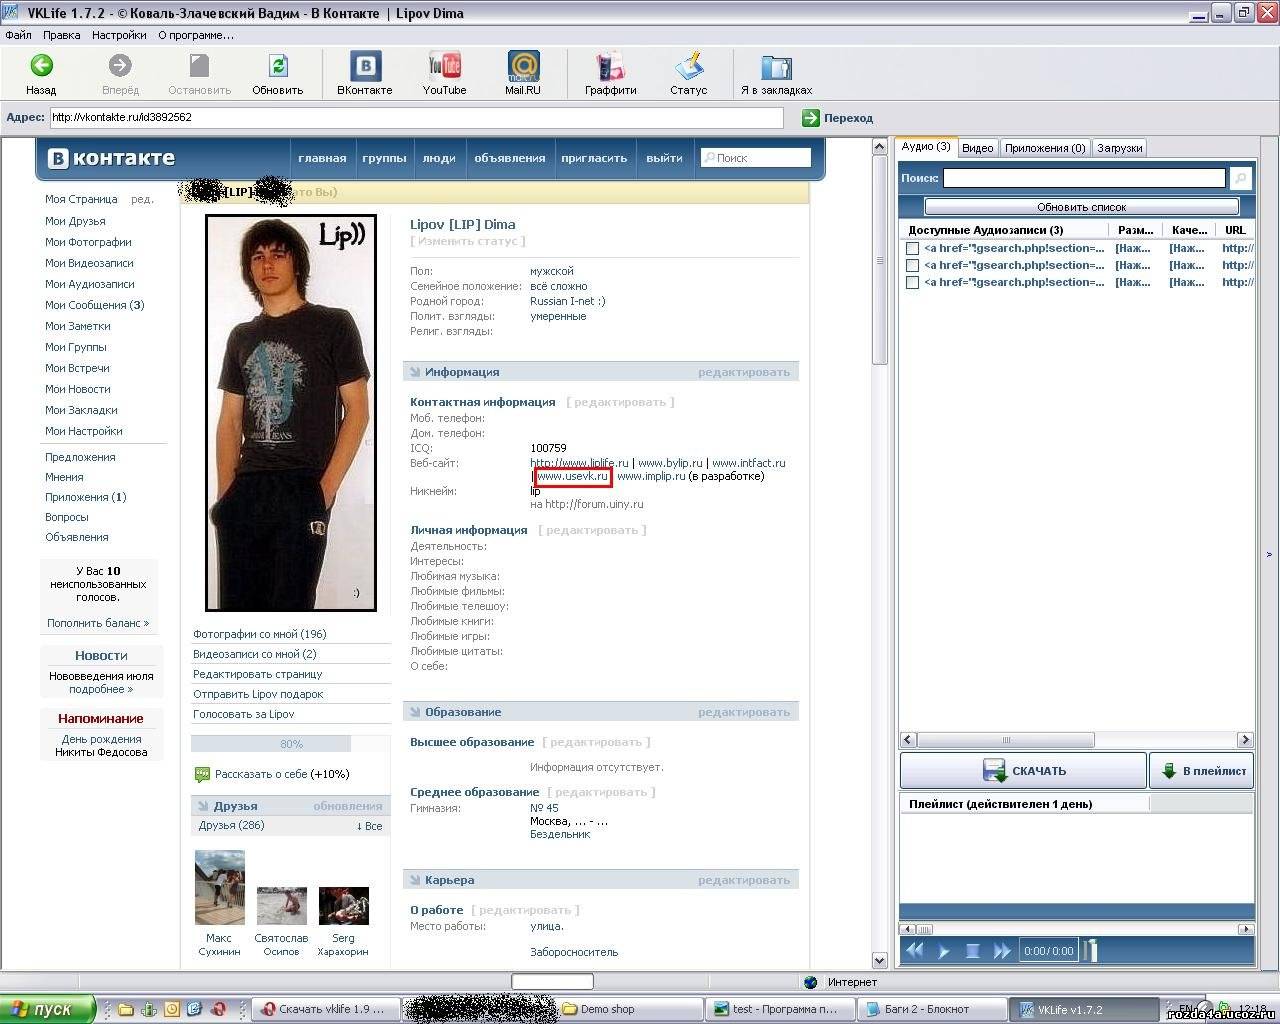
Task: Switch to the Загрузки tab
Action: tap(1119, 148)
